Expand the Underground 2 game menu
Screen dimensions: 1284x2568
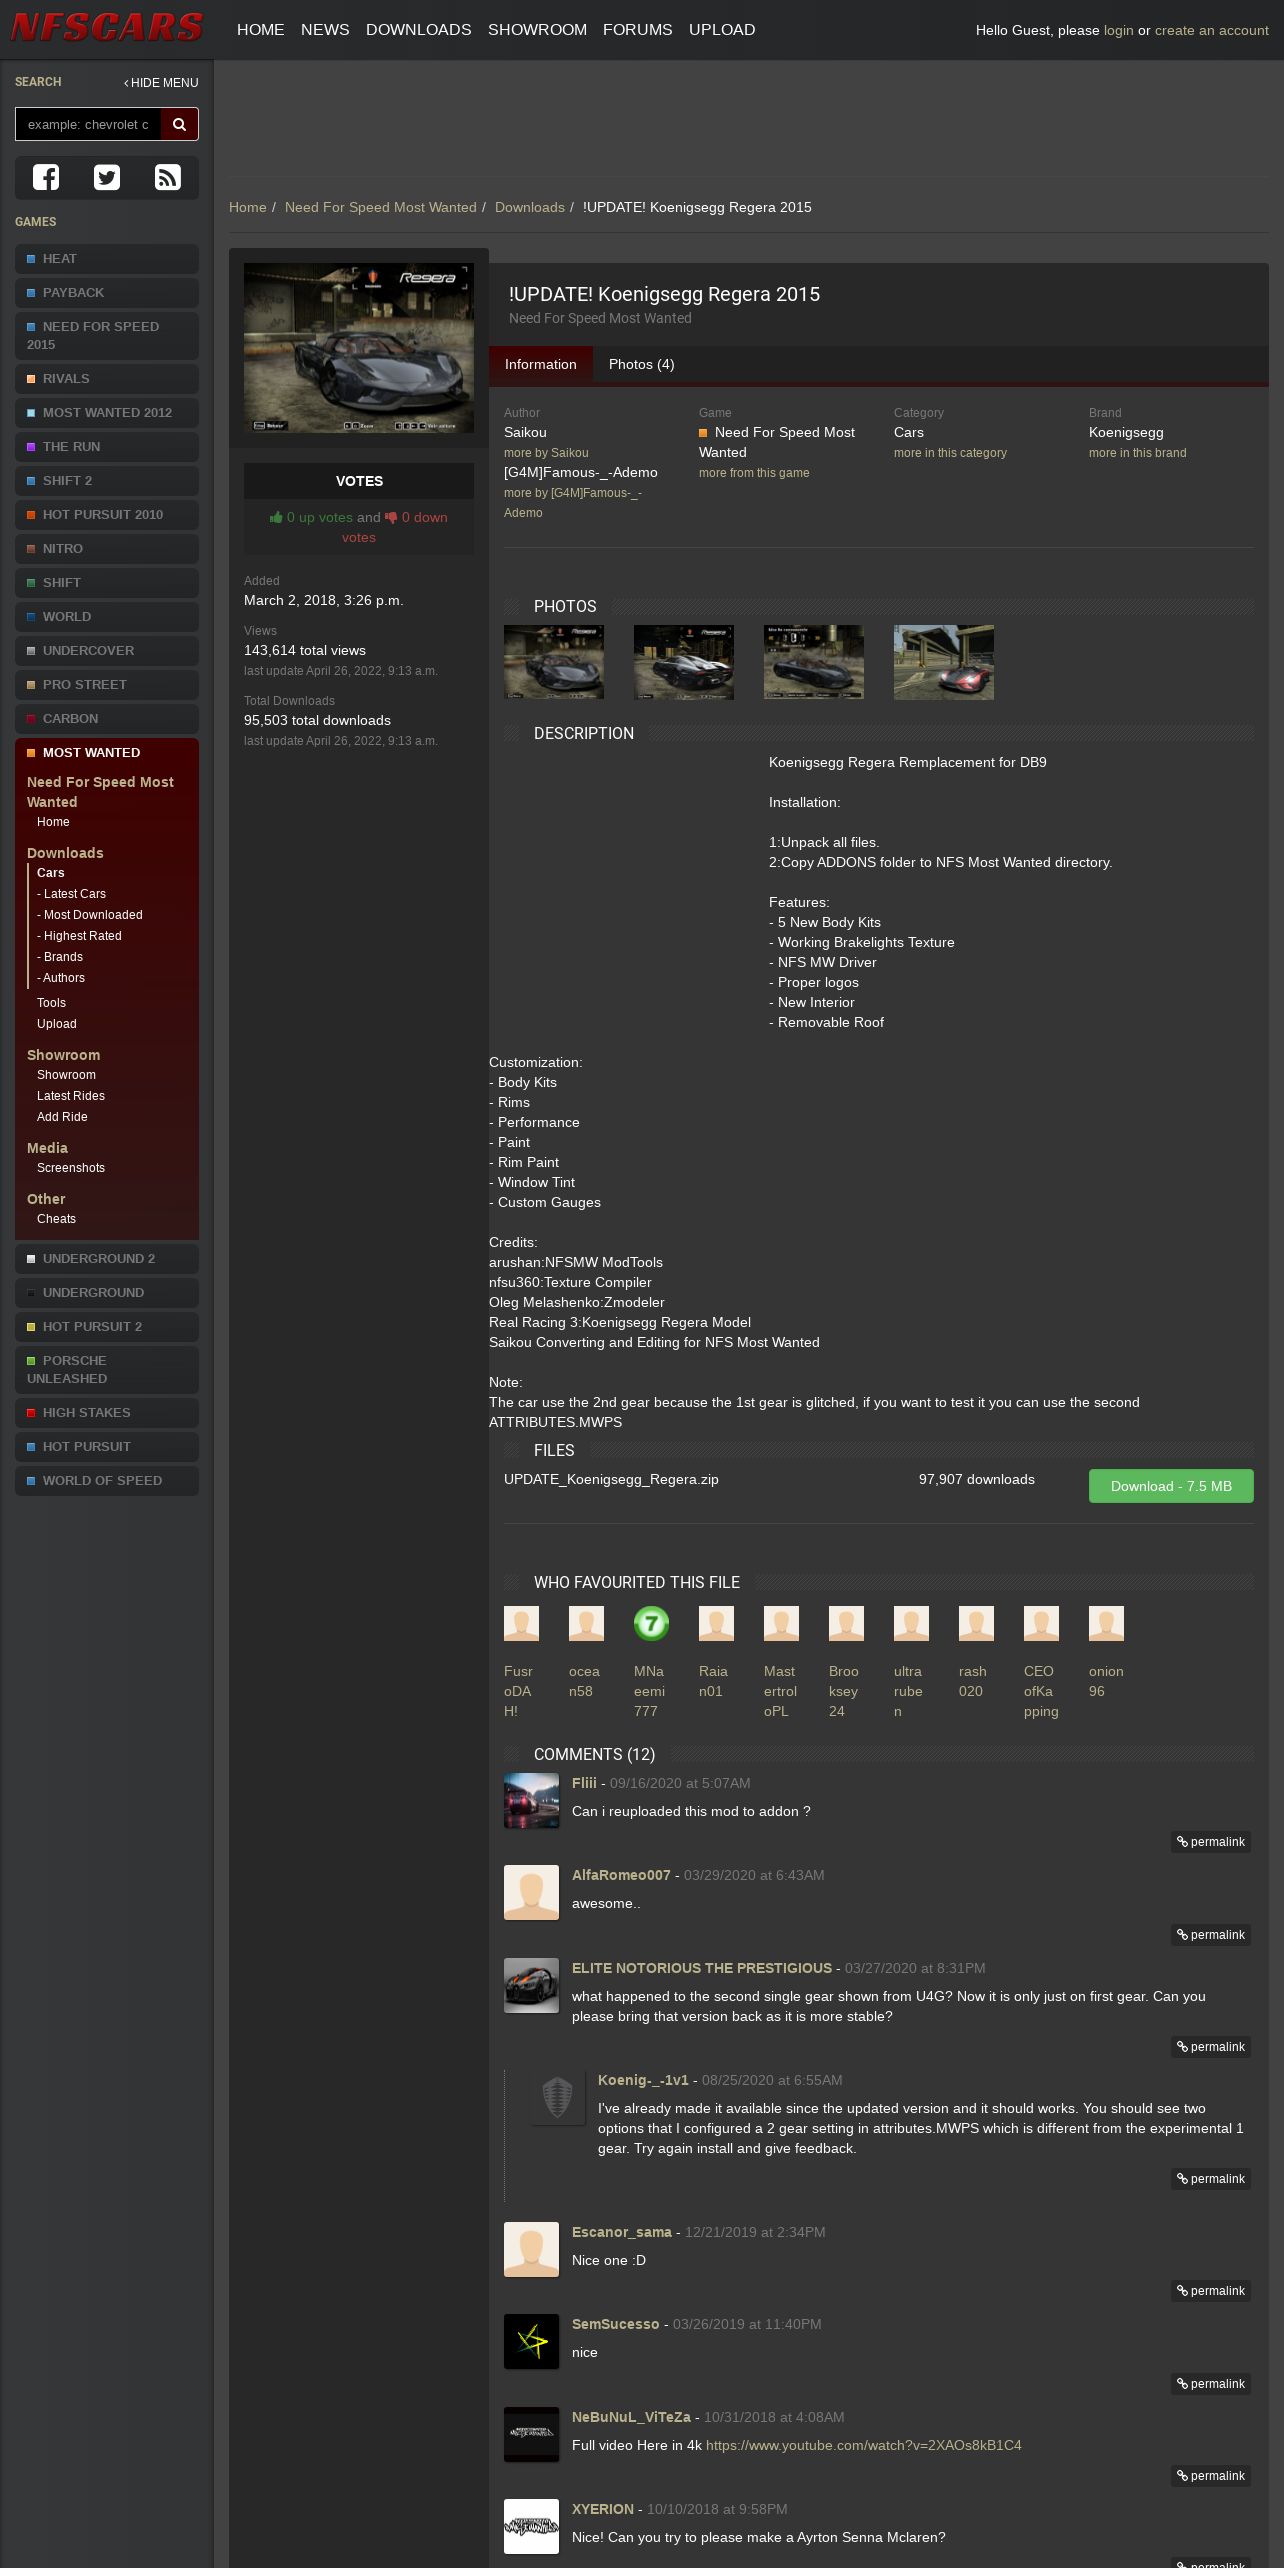[107, 1259]
